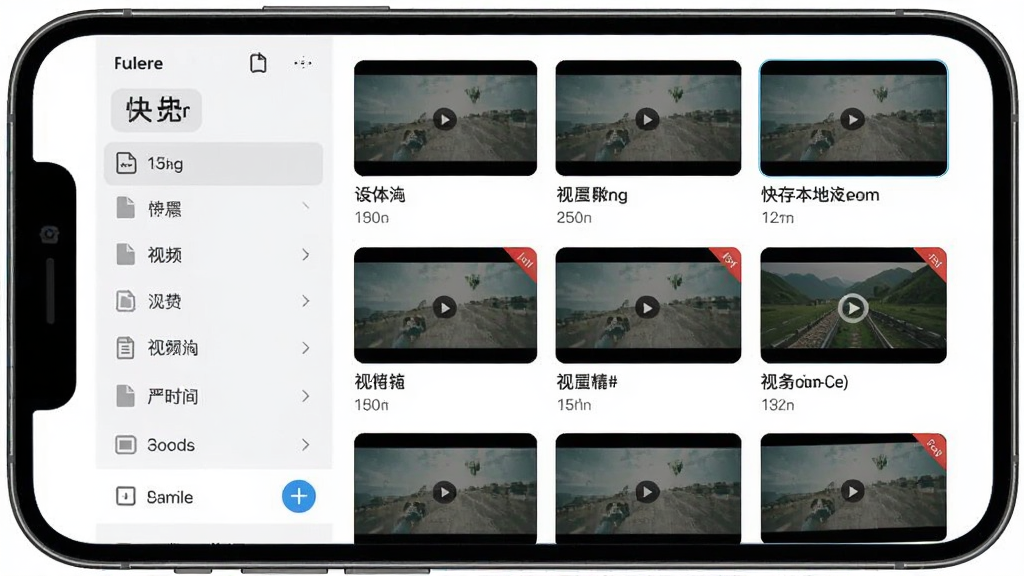Tap the Fulere sidebar title

[138, 63]
